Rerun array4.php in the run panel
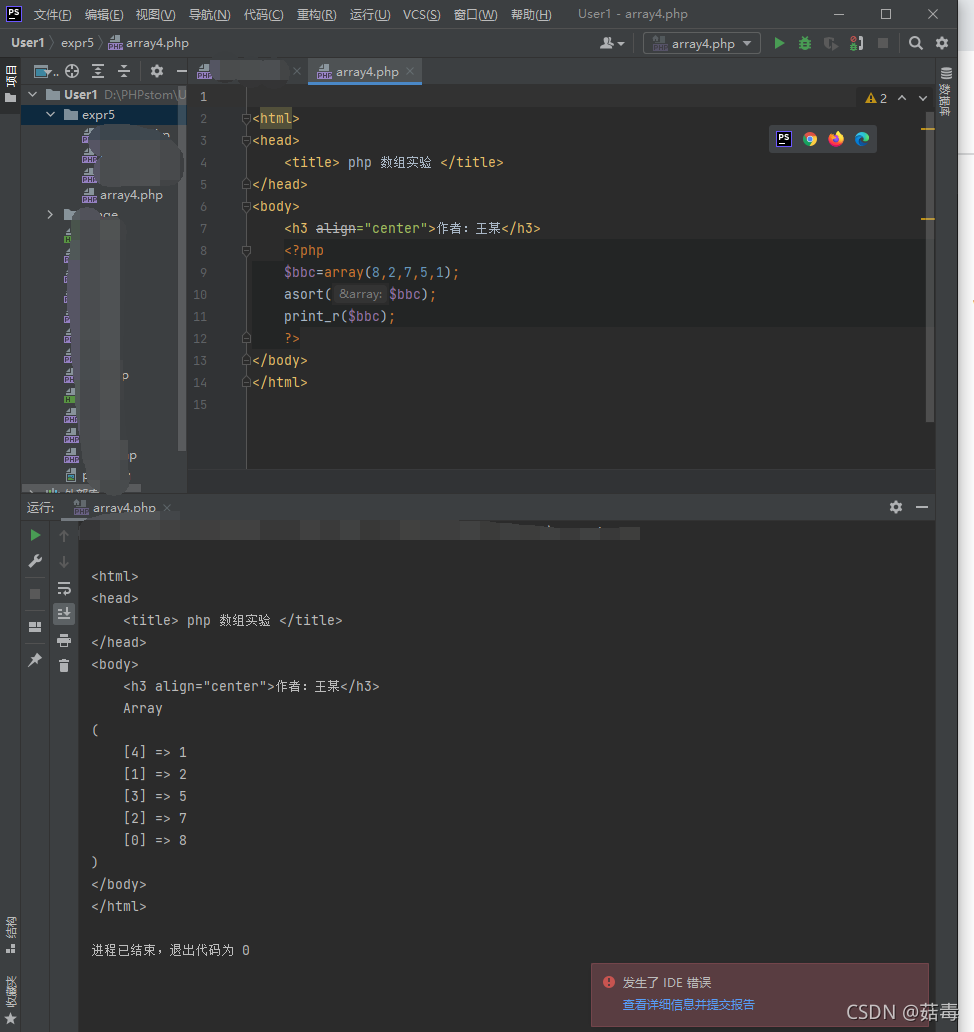The image size is (974, 1032). [36, 535]
